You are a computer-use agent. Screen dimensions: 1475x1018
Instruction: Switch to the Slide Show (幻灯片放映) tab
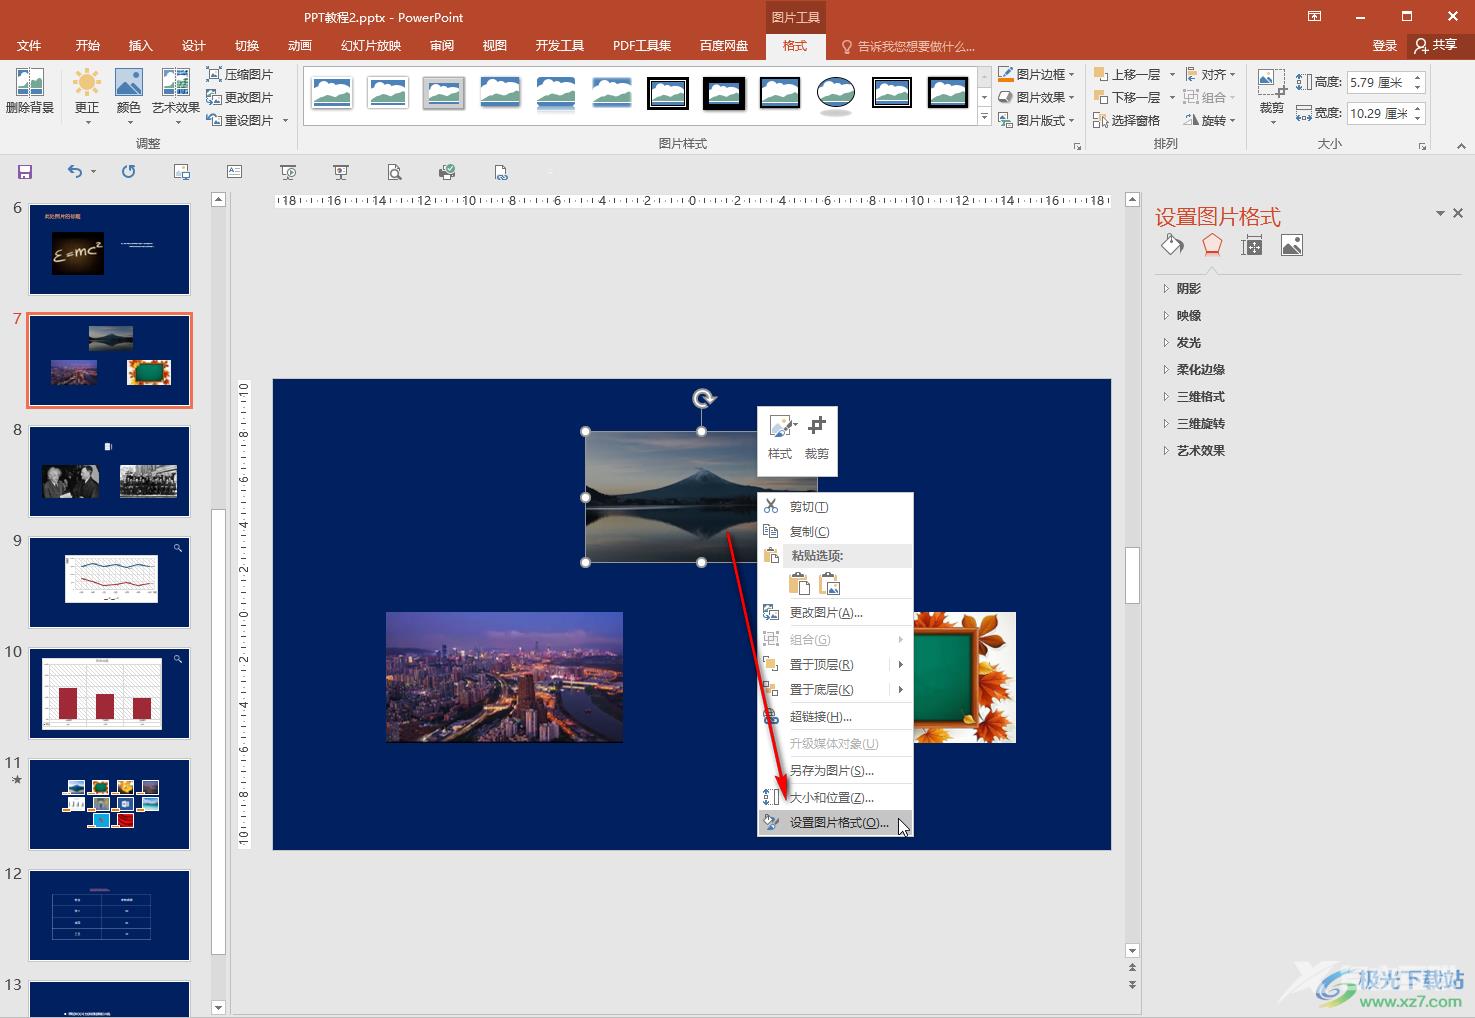[371, 46]
